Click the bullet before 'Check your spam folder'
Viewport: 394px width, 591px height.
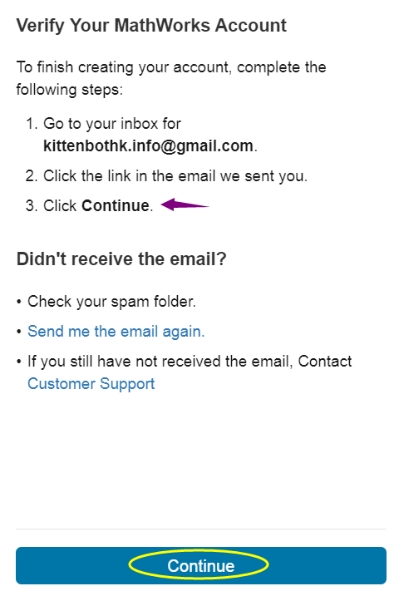pos(19,302)
